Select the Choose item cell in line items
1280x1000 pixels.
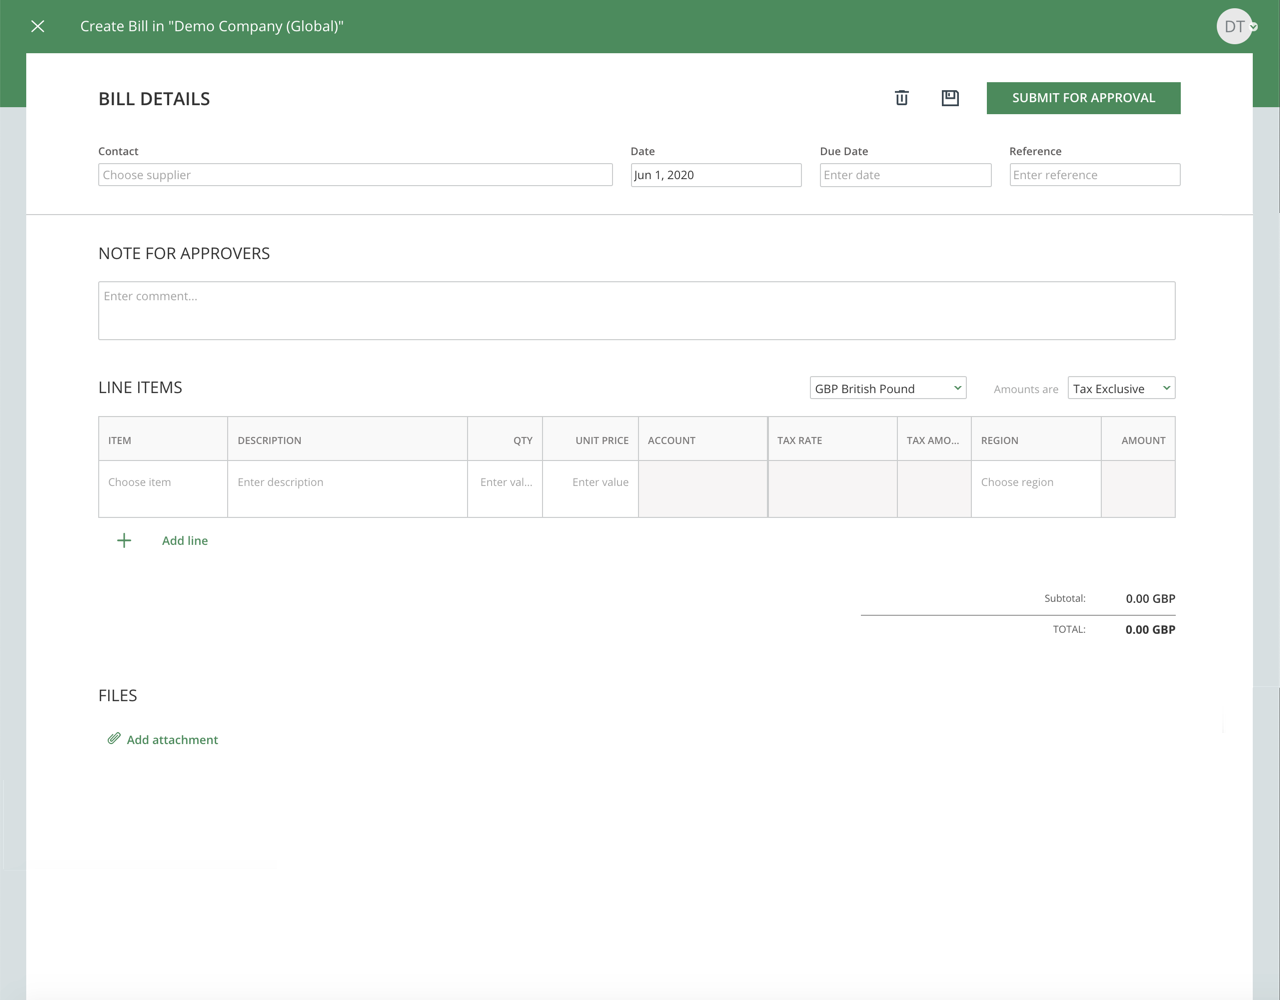tap(162, 488)
